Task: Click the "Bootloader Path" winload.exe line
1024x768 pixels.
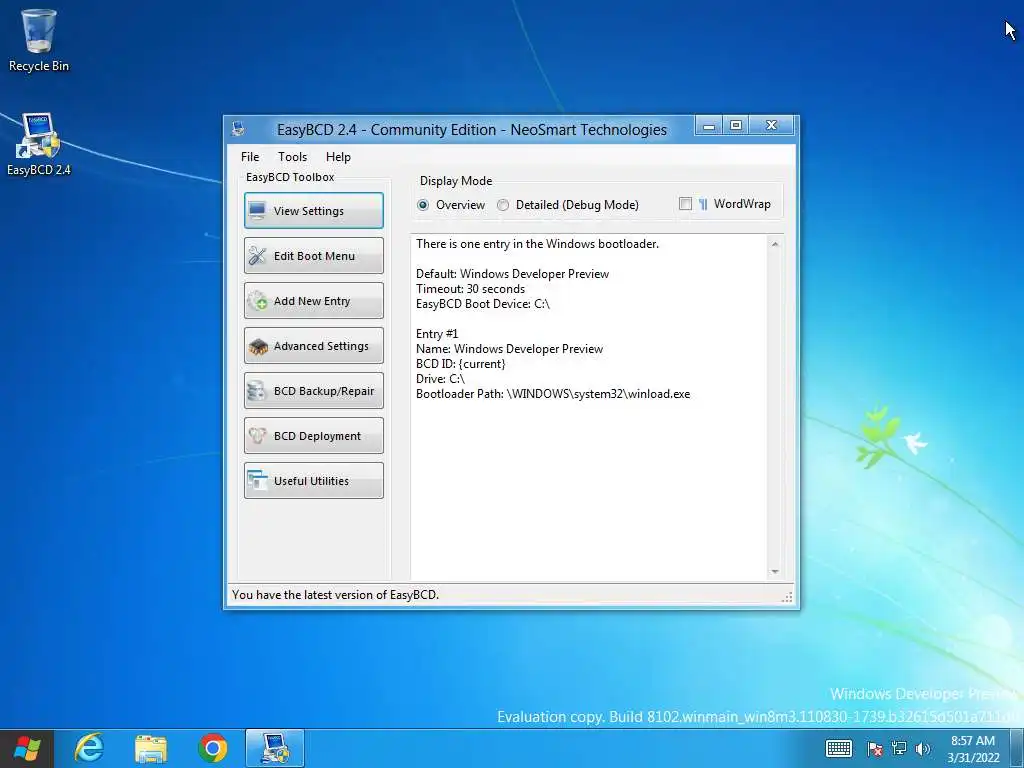Action: coord(553,394)
